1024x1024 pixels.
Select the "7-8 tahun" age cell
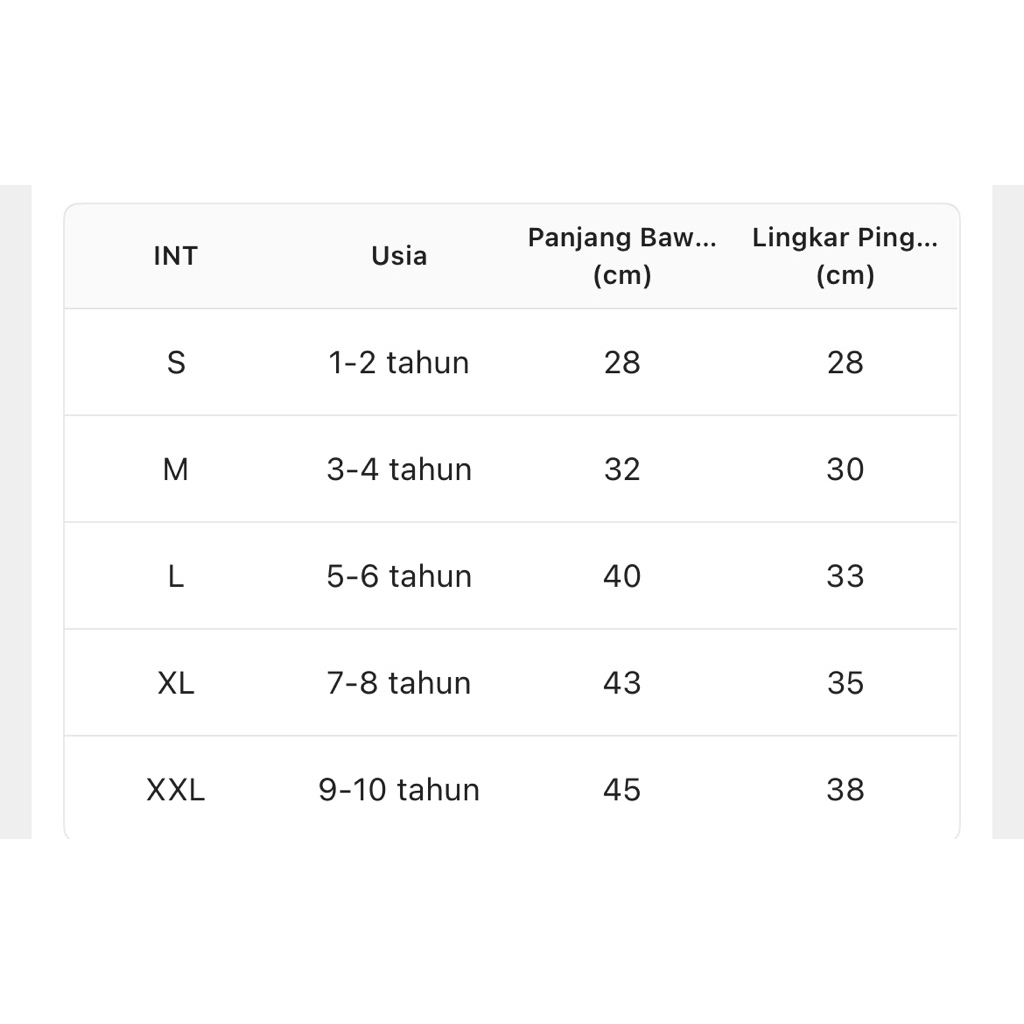click(399, 683)
